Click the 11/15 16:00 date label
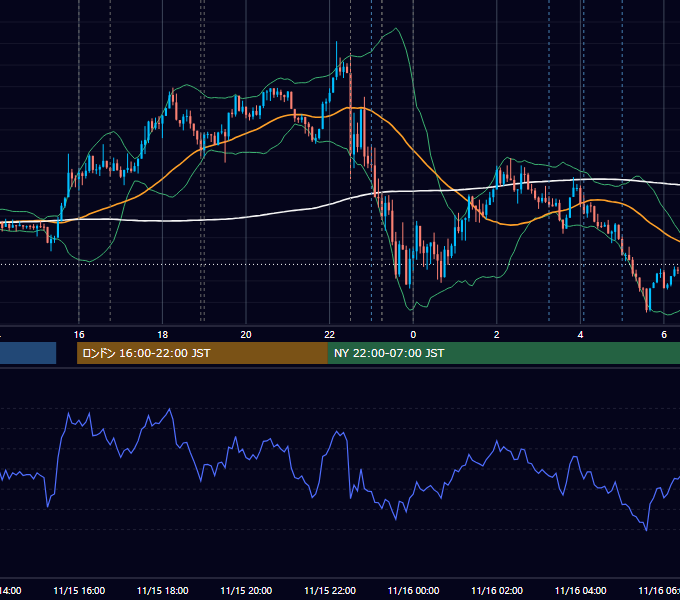 point(79,590)
